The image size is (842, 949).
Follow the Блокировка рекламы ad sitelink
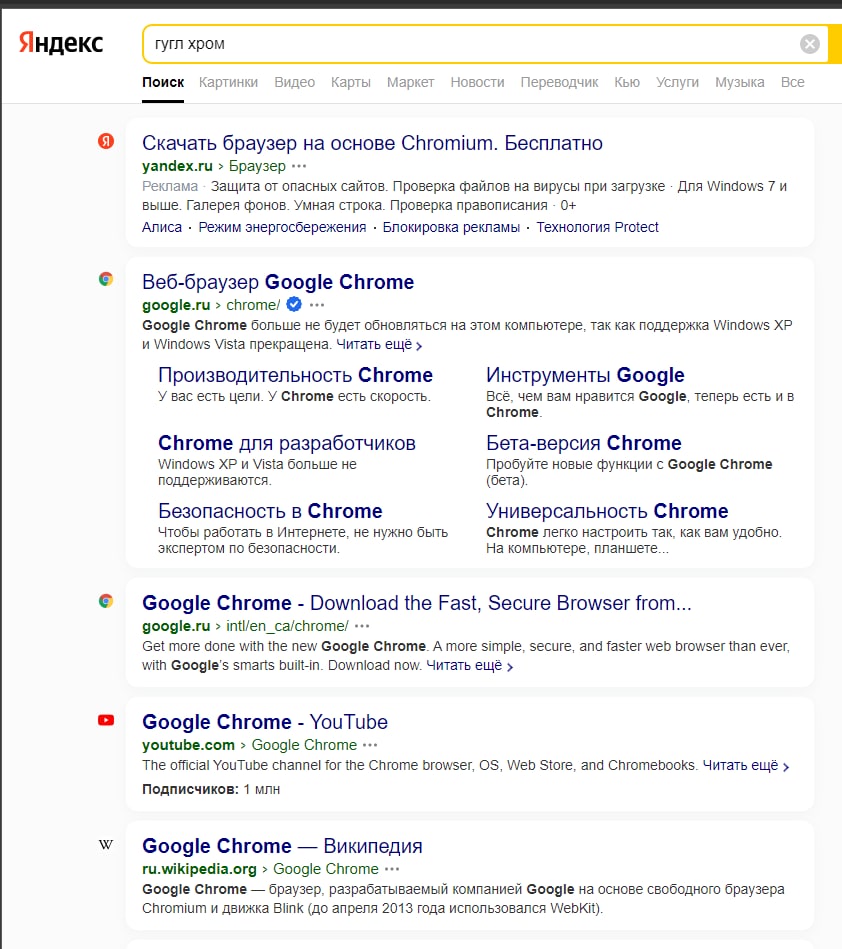pyautogui.click(x=451, y=227)
